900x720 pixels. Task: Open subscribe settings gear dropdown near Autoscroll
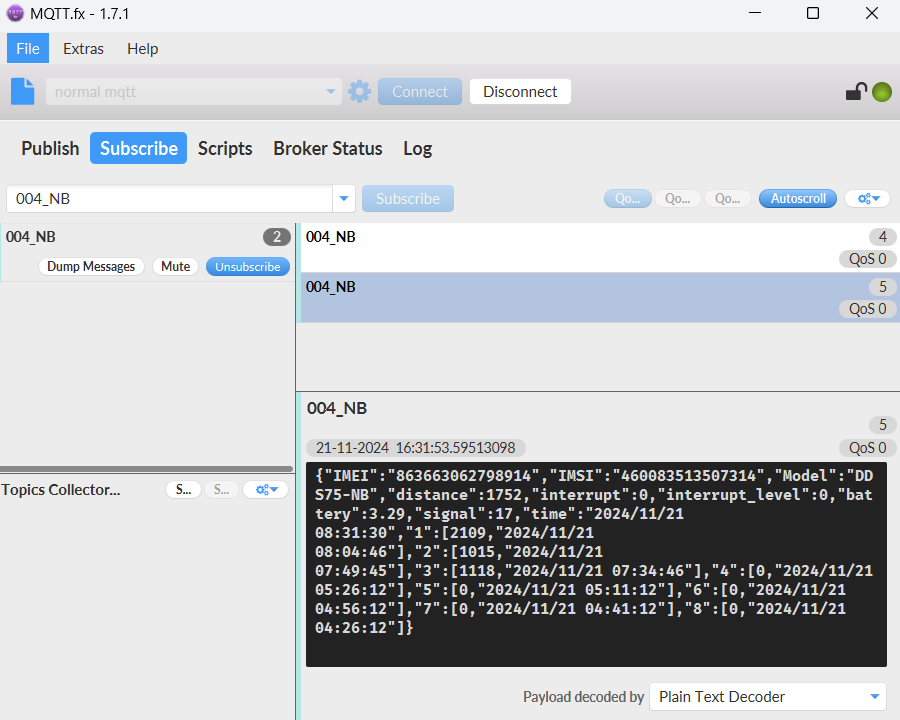point(868,199)
